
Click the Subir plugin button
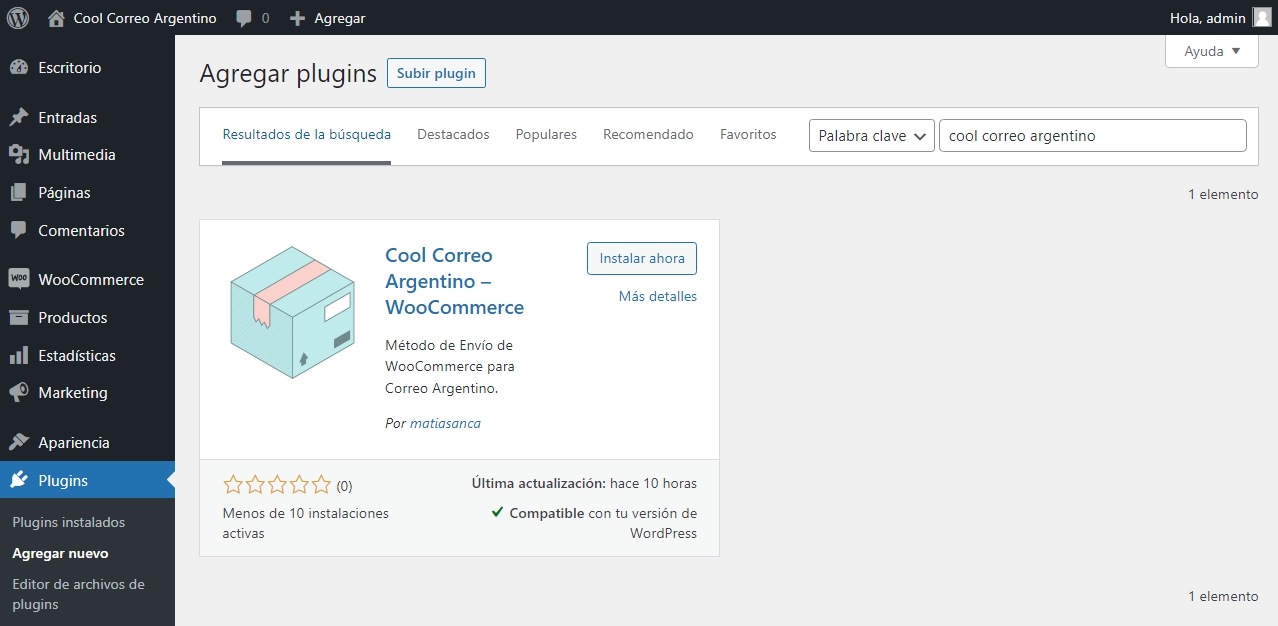[436, 74]
